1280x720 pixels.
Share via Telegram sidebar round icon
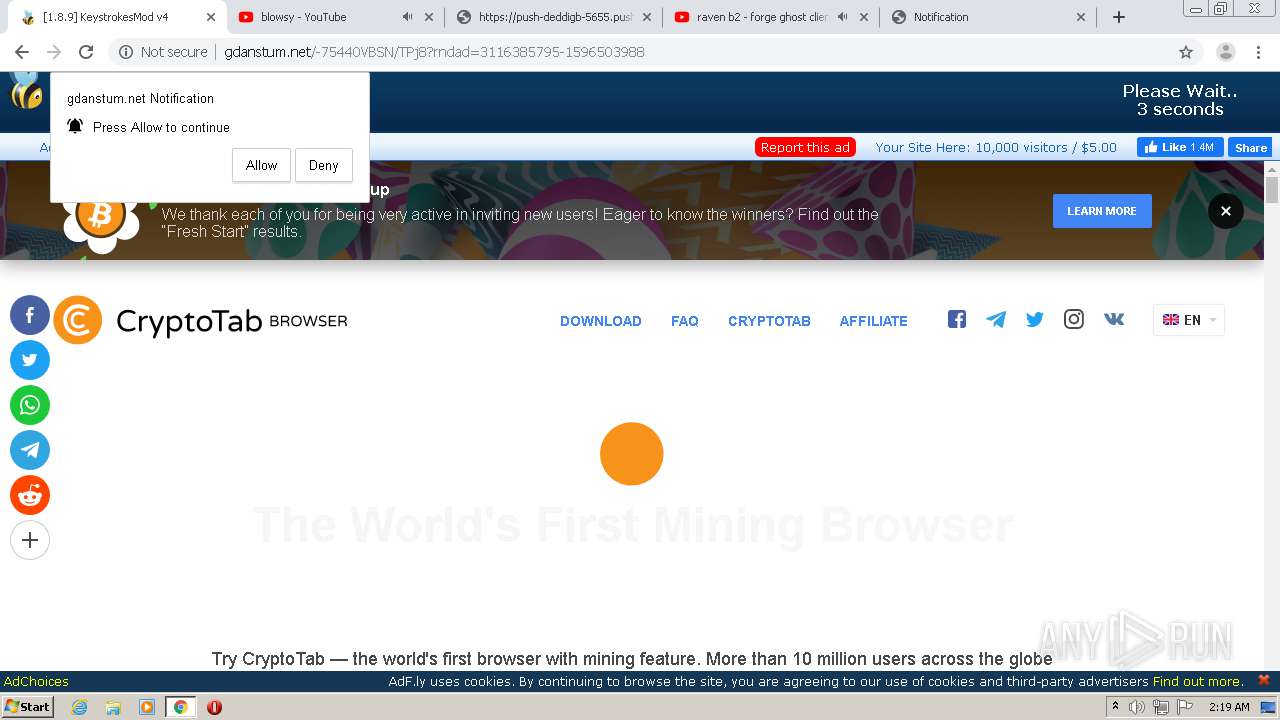point(30,450)
